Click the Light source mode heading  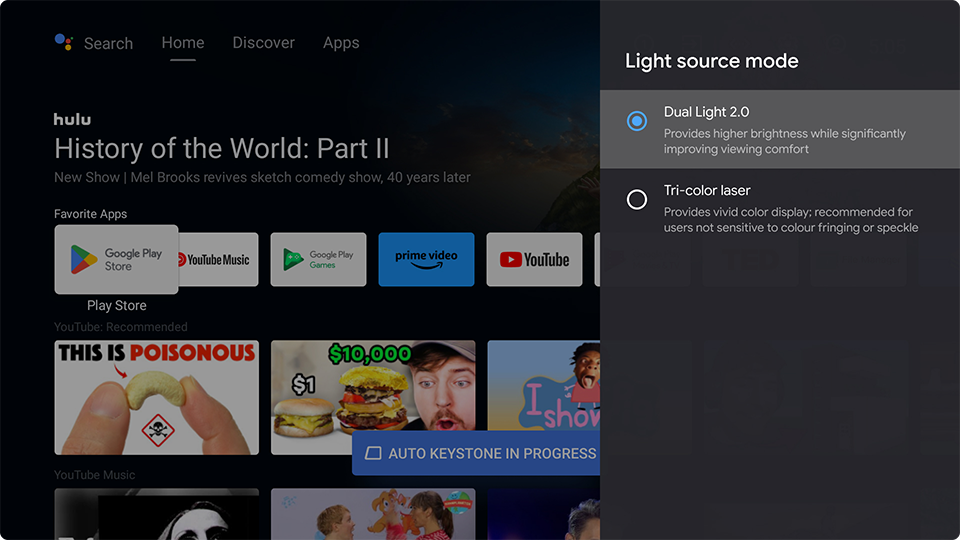711,61
